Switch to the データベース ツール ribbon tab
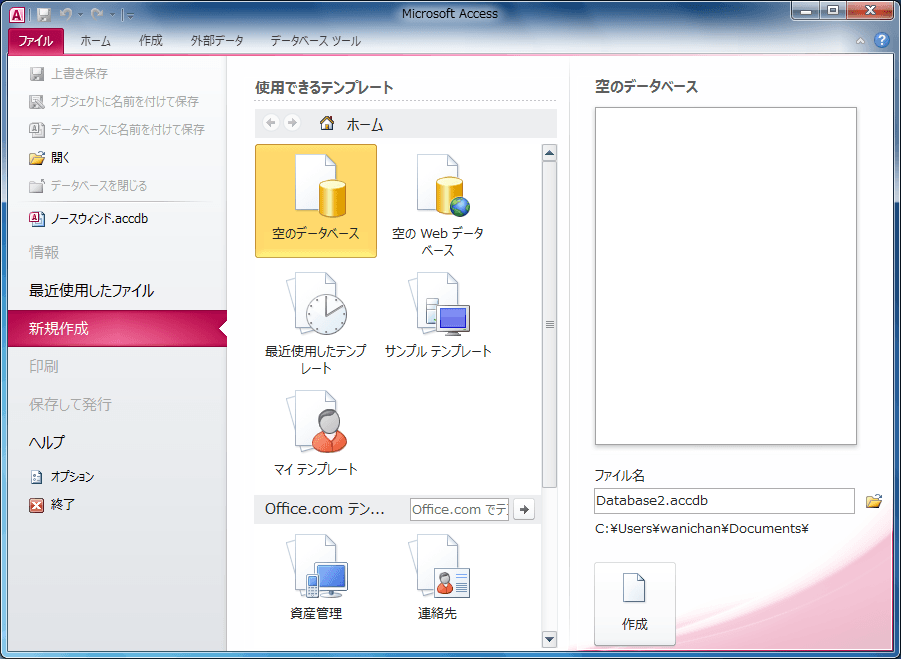 (x=315, y=41)
